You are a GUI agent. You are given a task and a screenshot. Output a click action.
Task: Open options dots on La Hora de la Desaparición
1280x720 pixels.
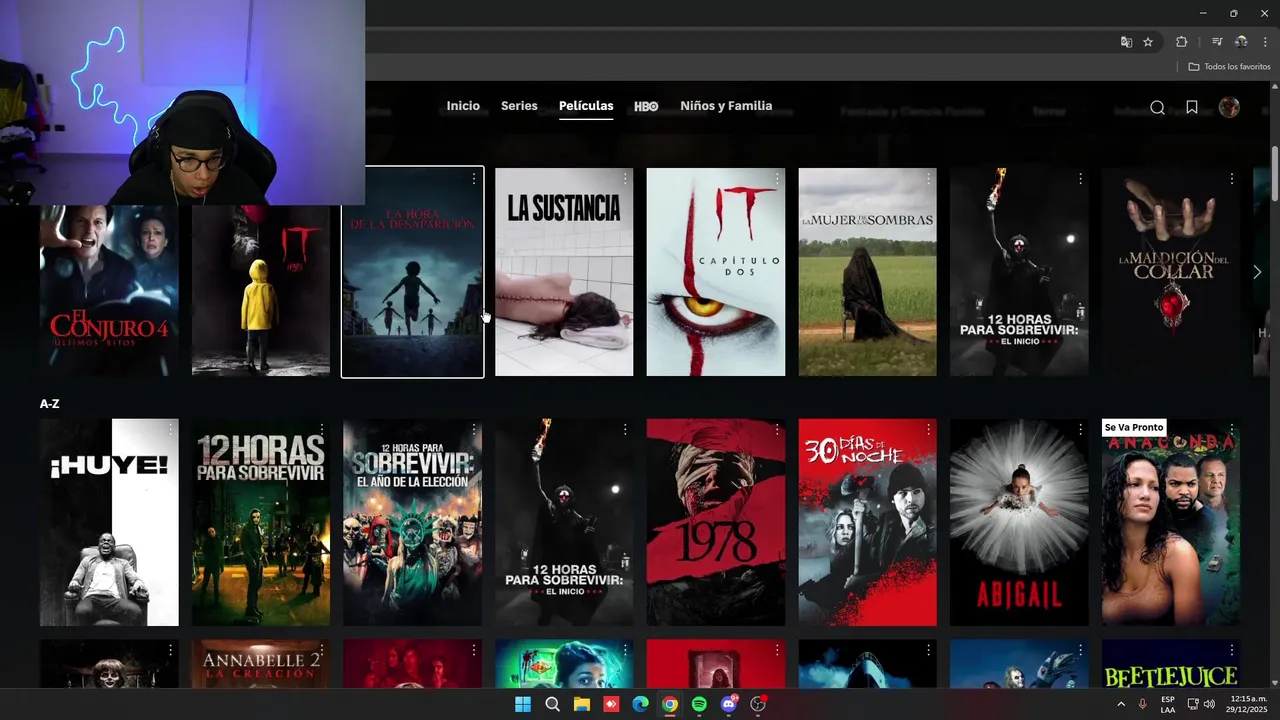pyautogui.click(x=473, y=179)
